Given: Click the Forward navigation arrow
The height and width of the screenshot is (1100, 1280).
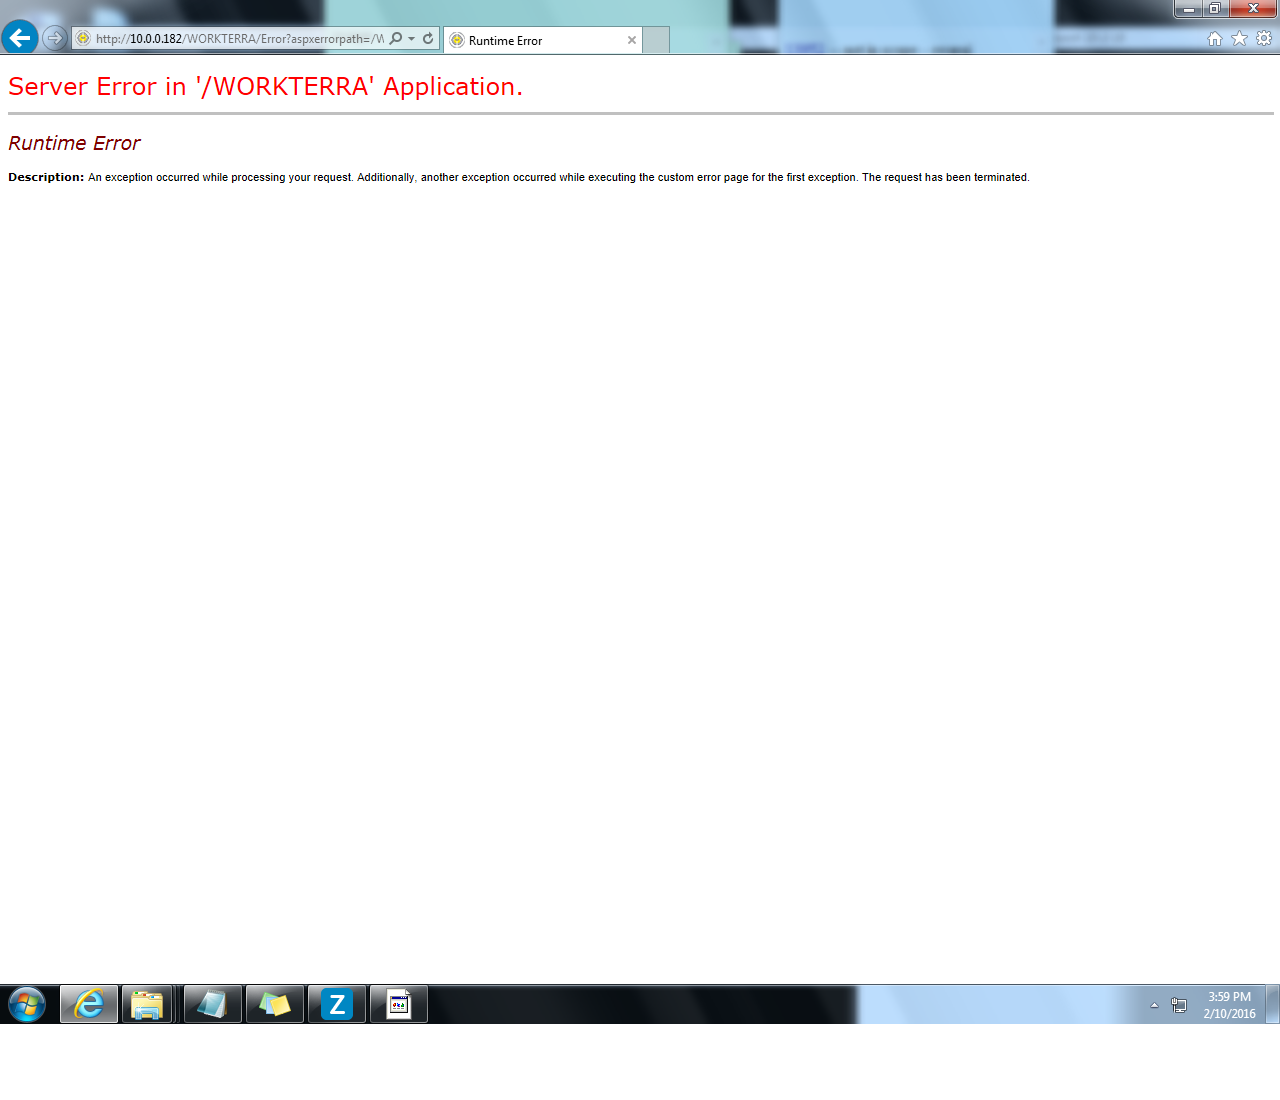Looking at the screenshot, I should (x=55, y=38).
